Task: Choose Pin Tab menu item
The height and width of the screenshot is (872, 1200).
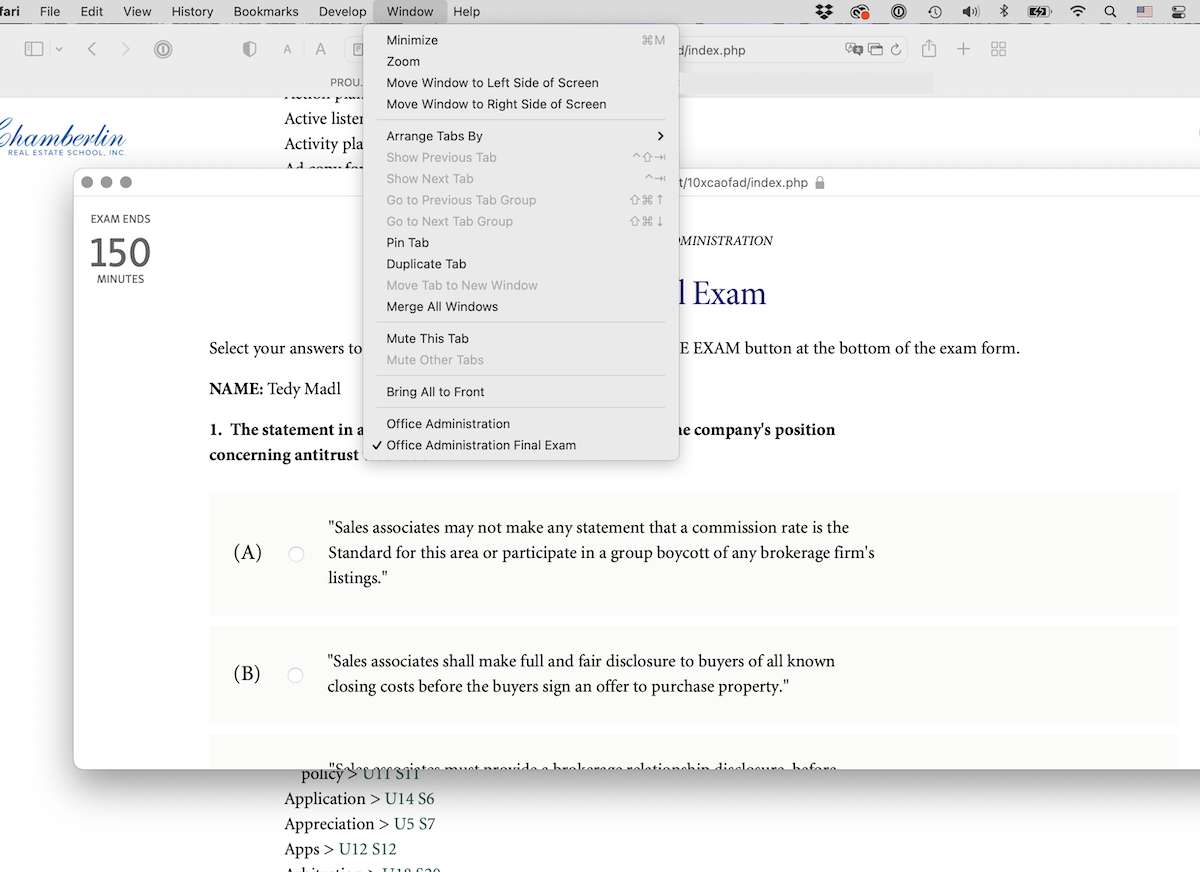Action: click(x=521, y=243)
